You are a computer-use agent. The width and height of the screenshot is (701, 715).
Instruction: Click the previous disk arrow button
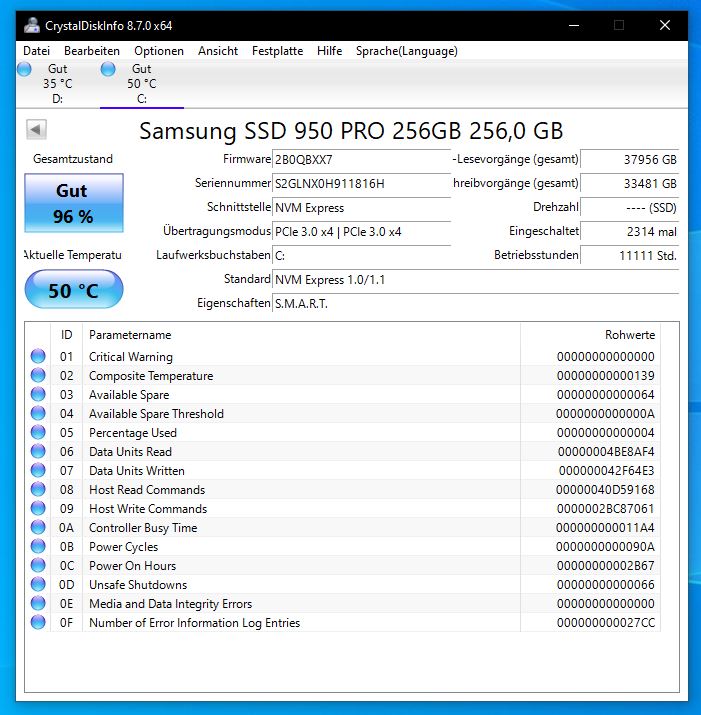tap(36, 130)
